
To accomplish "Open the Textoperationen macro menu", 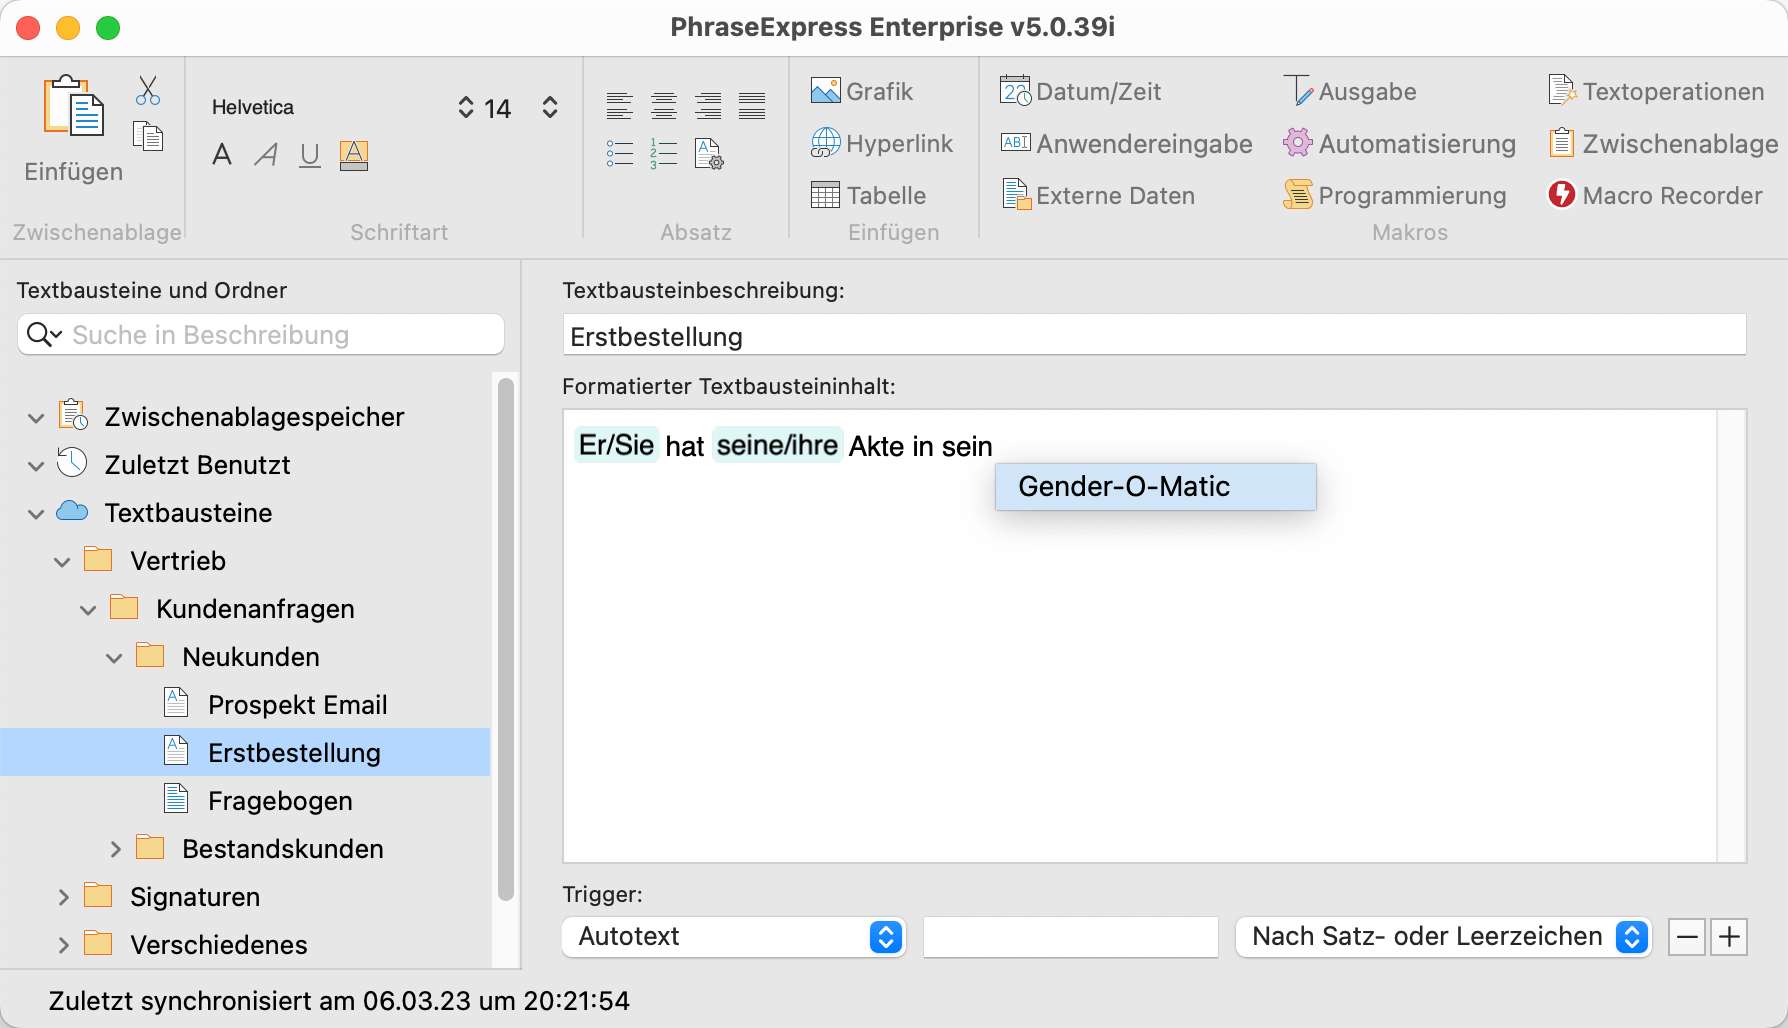I will point(1656,91).
